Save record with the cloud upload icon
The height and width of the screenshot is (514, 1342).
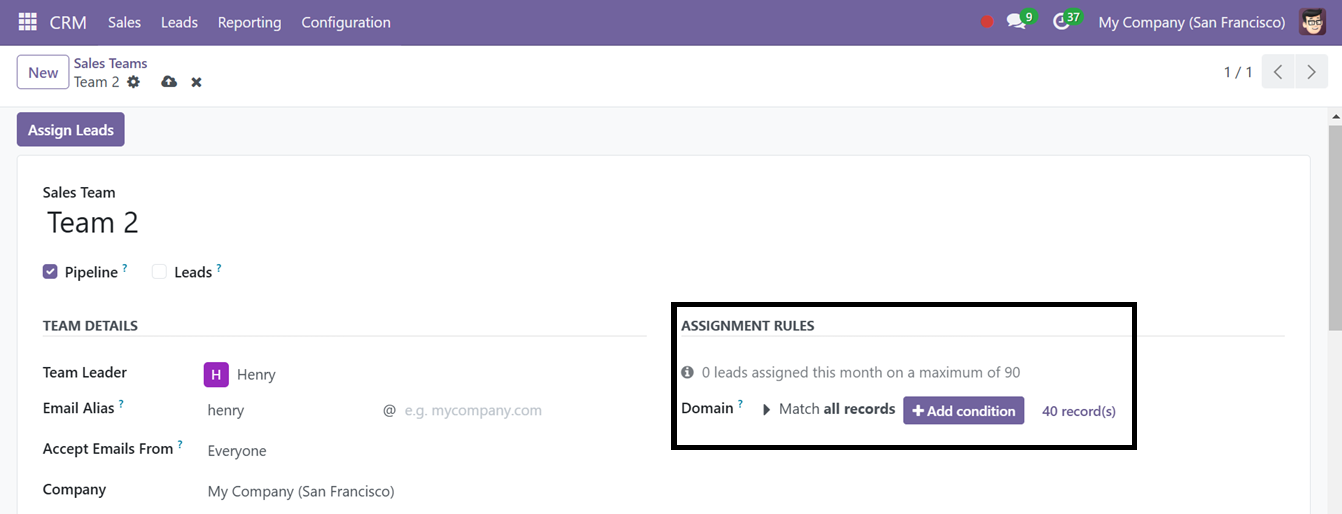pyautogui.click(x=169, y=82)
